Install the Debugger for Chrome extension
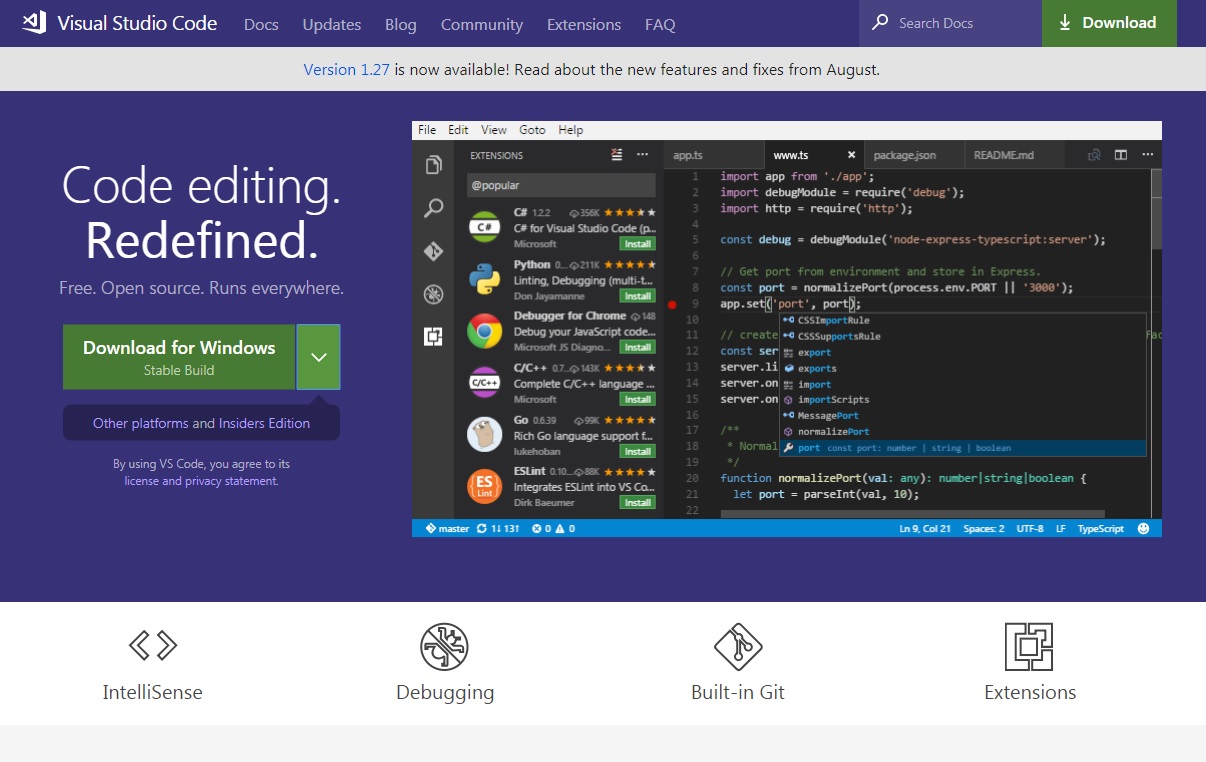Viewport: 1206px width, 762px height. tap(637, 347)
